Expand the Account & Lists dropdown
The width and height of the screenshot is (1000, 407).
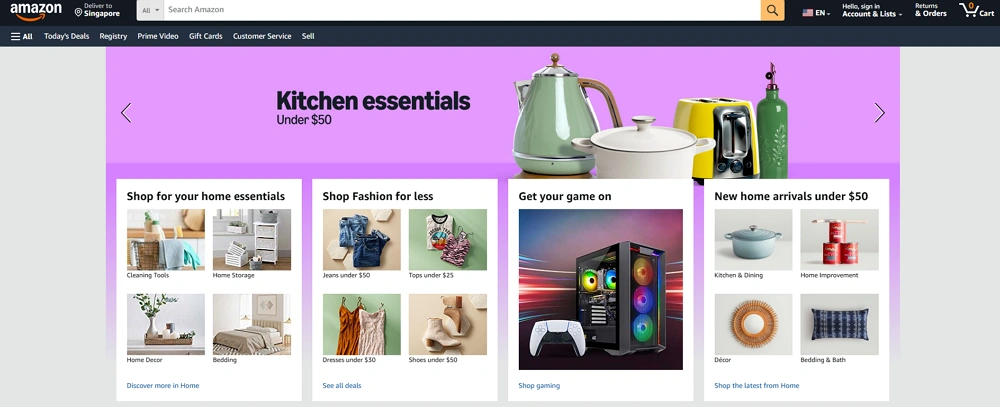872,10
